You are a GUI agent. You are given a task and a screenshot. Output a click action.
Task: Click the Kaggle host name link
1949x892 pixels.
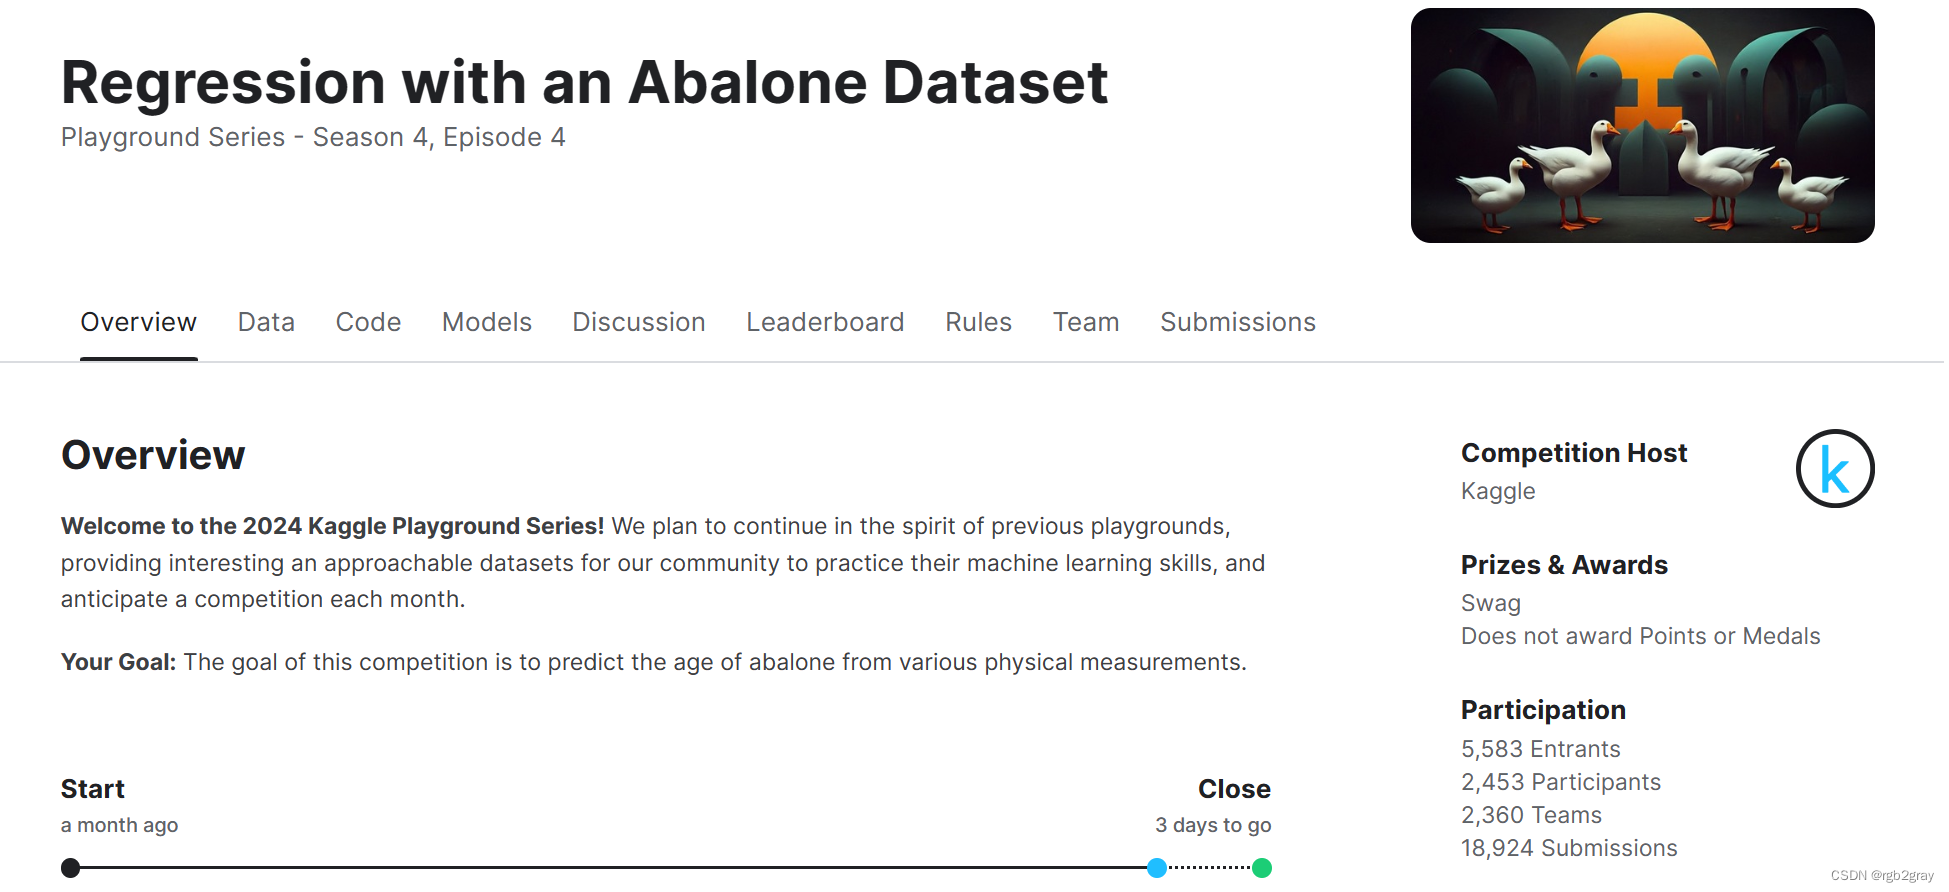(x=1498, y=491)
